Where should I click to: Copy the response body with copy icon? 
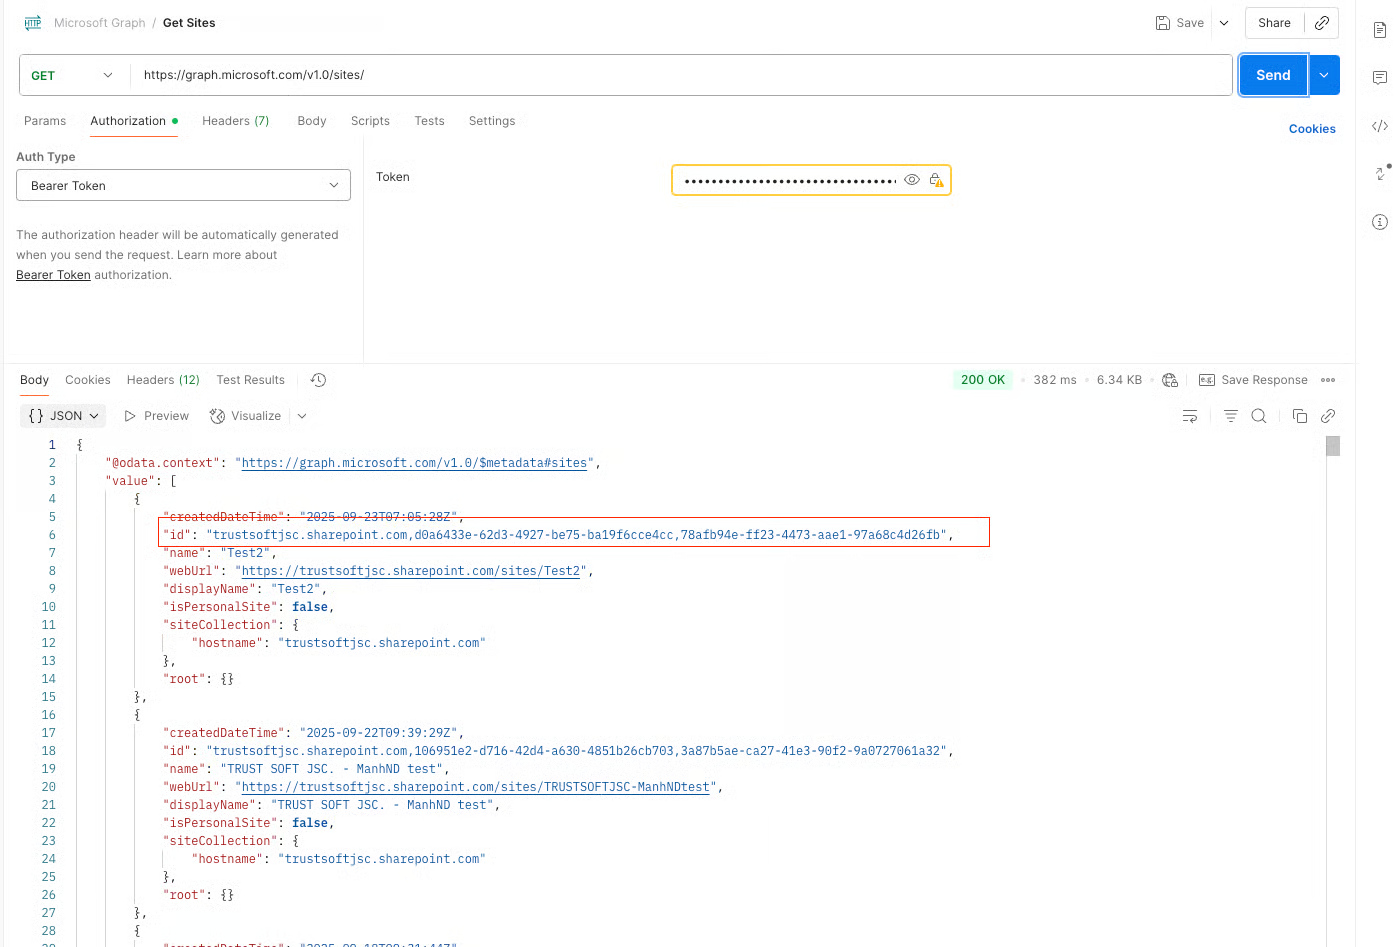[1299, 416]
